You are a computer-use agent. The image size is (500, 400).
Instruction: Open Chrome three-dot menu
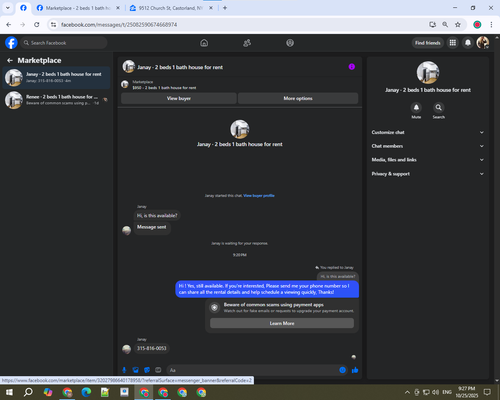[x=491, y=25]
